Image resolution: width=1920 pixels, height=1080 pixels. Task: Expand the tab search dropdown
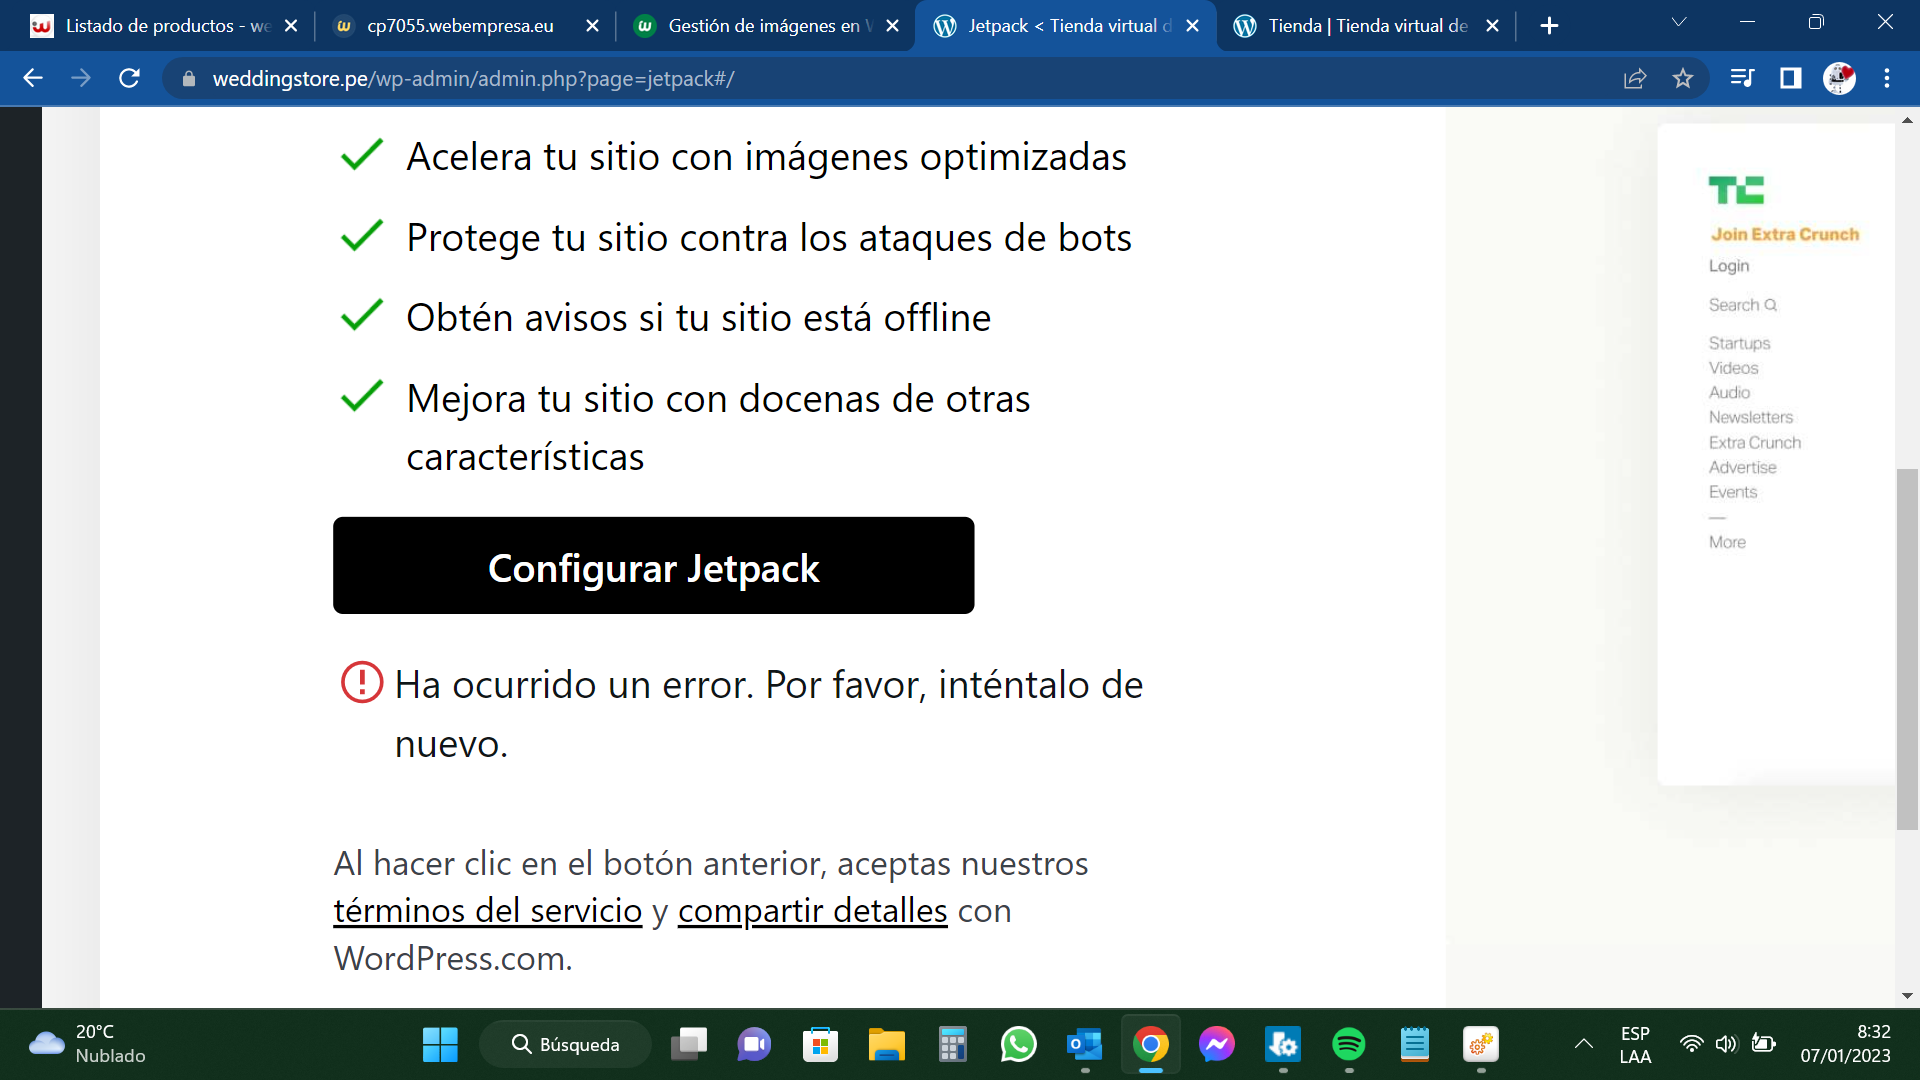coord(1679,22)
